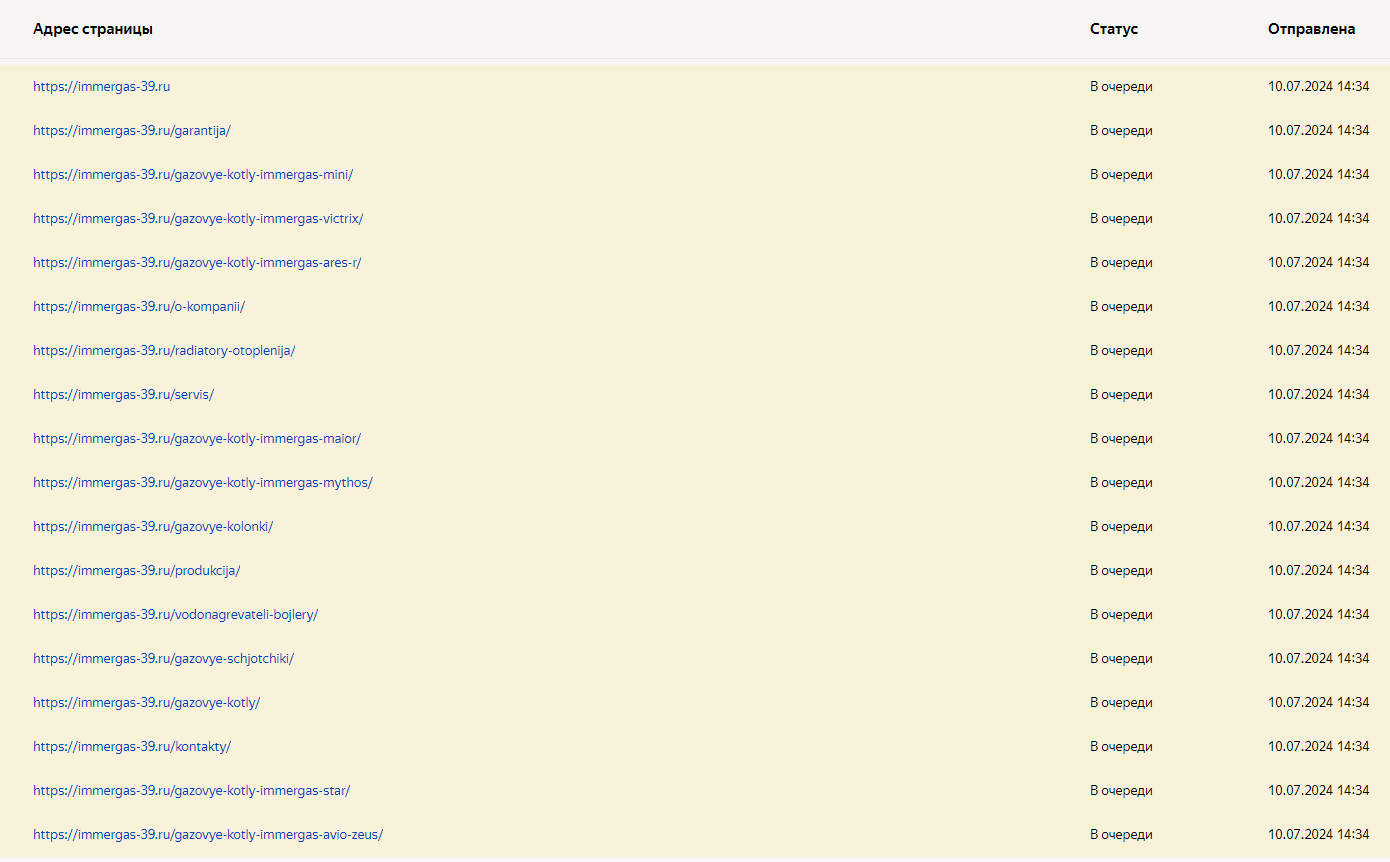Open the gazovye-kotly-immergas-ares-r link

click(x=197, y=262)
